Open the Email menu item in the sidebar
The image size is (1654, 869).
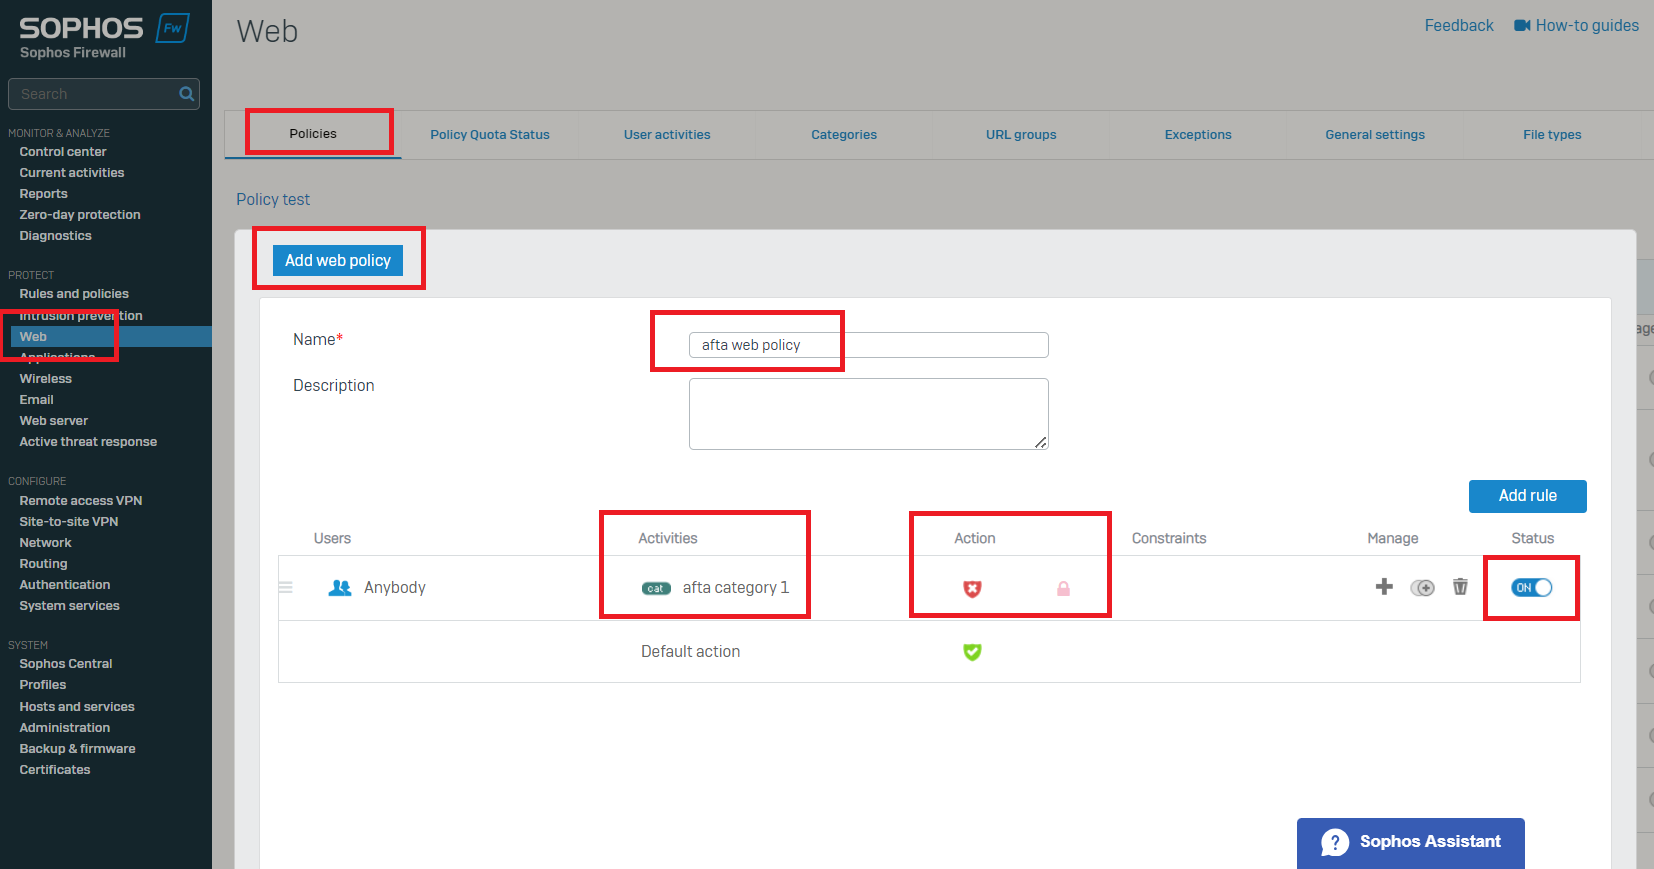click(37, 400)
